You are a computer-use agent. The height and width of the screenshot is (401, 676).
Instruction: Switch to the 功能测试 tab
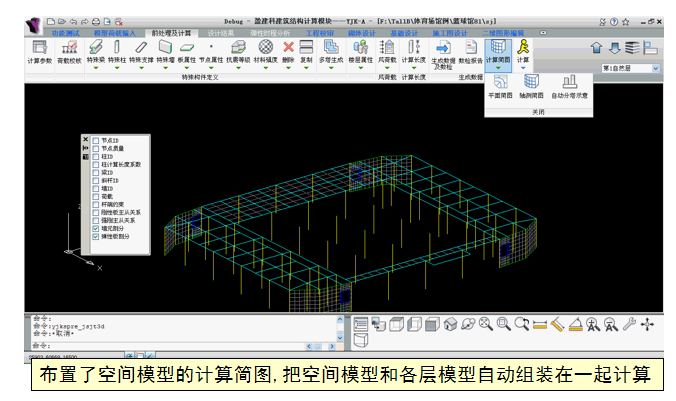66,33
